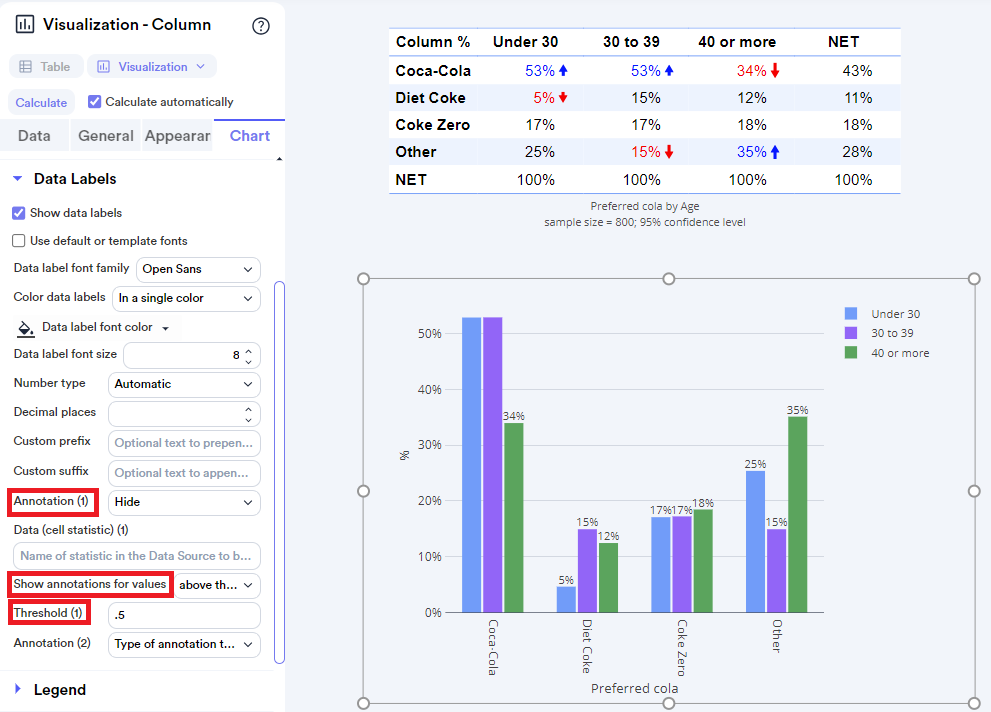Click the Preferred cola axis title
991x712 pixels.
(x=634, y=688)
